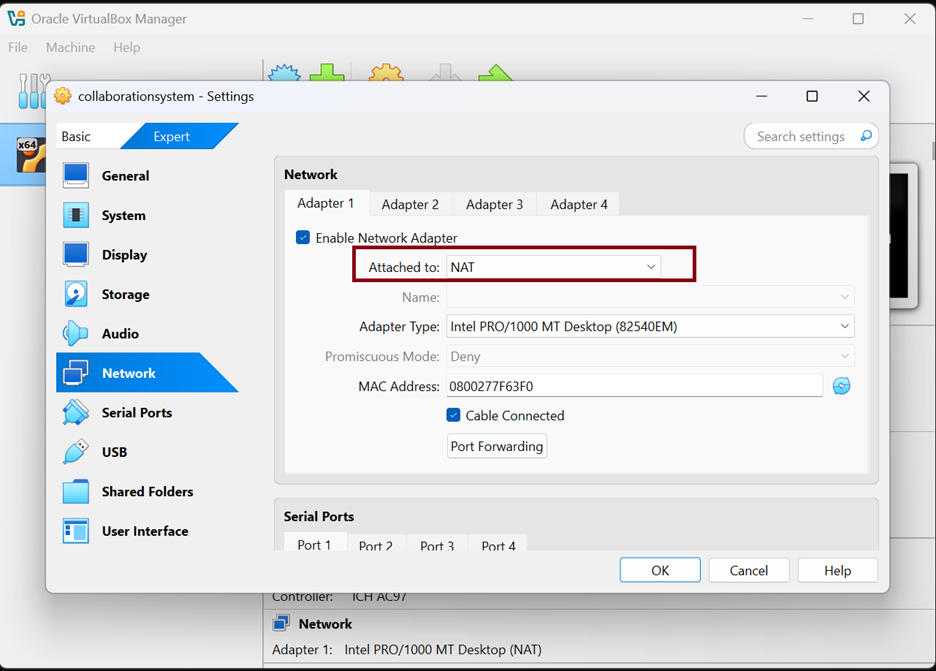Click the blue New toolbar icon
The width and height of the screenshot is (936, 671).
[x=284, y=73]
